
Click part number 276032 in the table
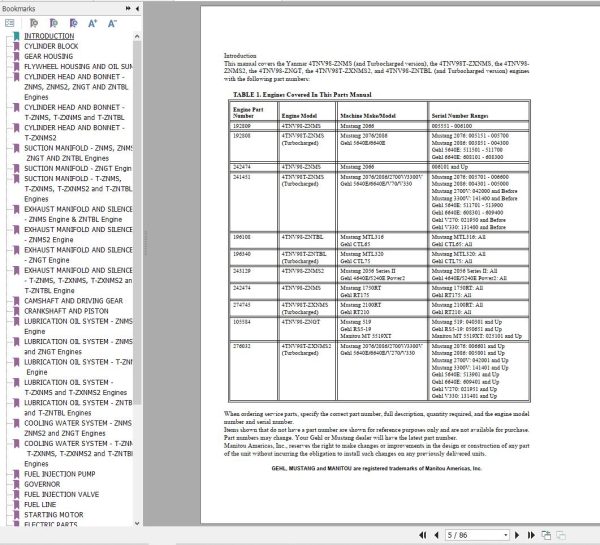pos(241,346)
